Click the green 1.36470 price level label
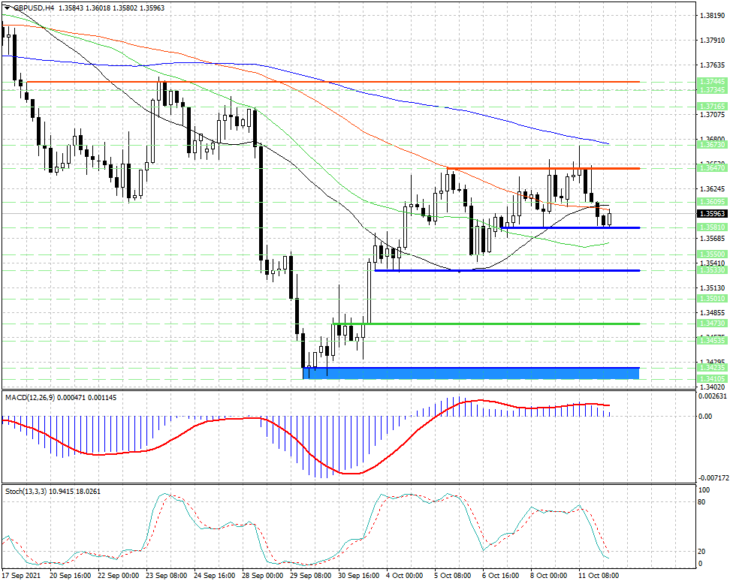730x584 pixels. tap(712, 168)
